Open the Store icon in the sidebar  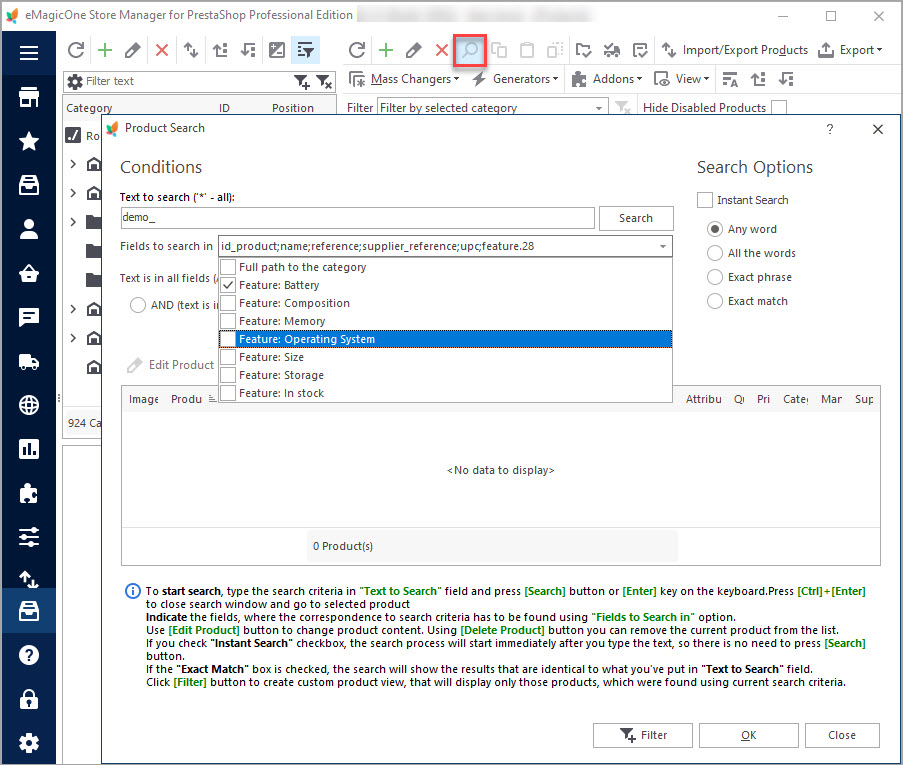29,97
